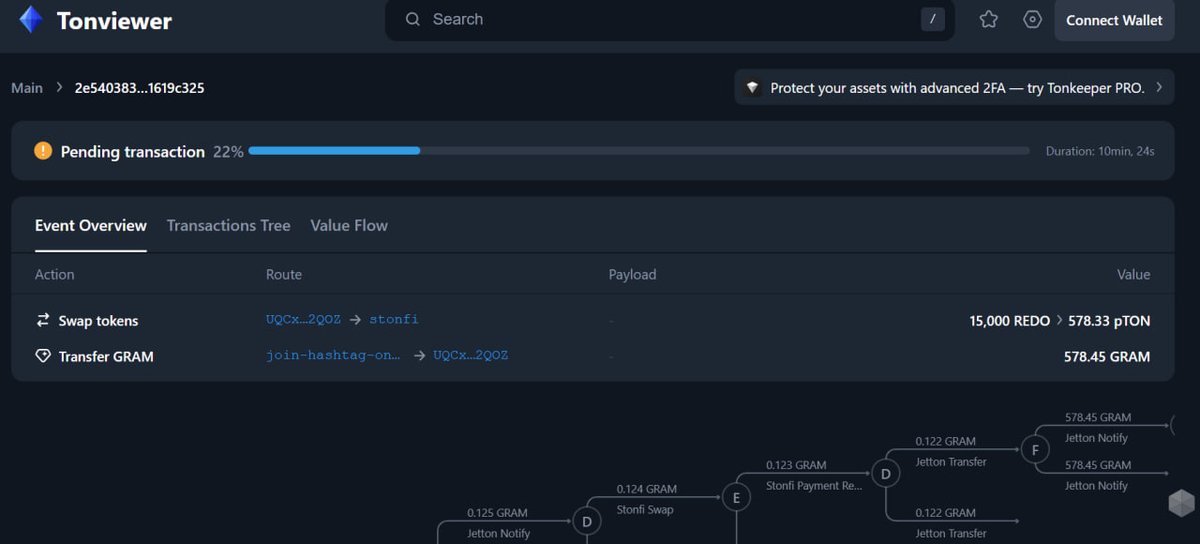Click the Value column header
The width and height of the screenshot is (1200, 544).
(x=1133, y=274)
